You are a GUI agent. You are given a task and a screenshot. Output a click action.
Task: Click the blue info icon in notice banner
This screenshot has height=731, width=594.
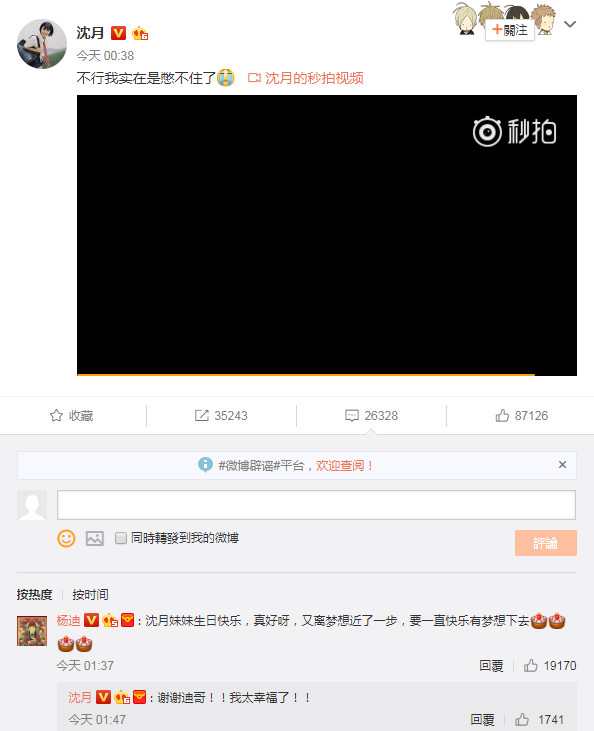(205, 465)
